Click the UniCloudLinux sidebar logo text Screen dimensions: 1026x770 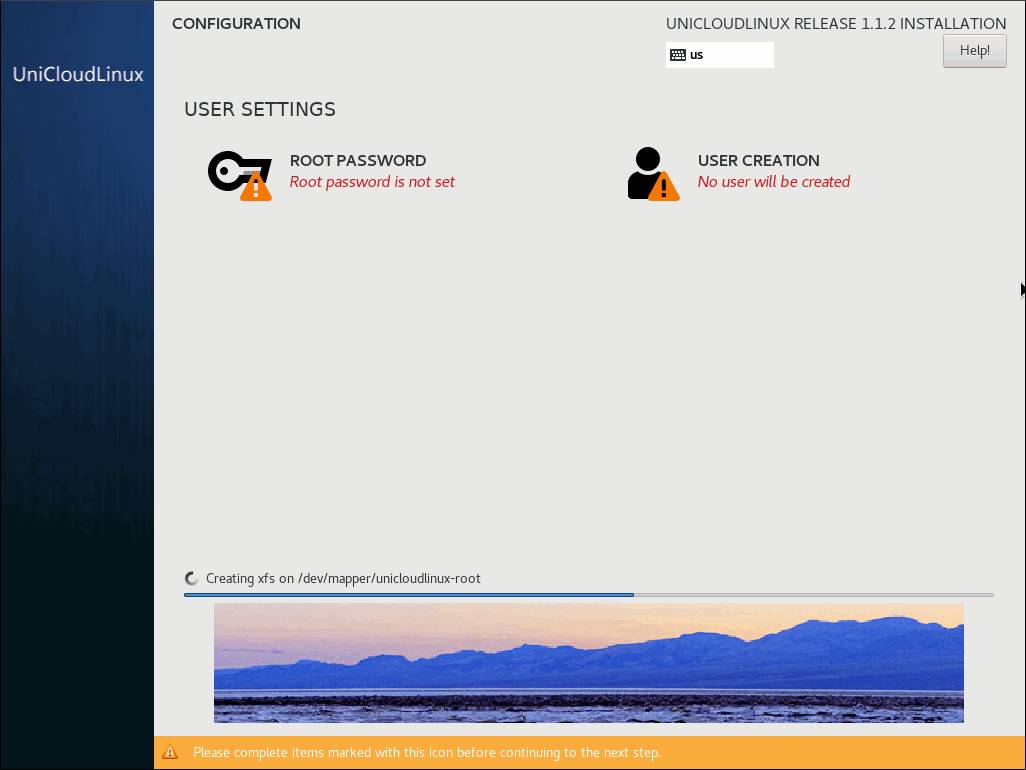tap(78, 74)
